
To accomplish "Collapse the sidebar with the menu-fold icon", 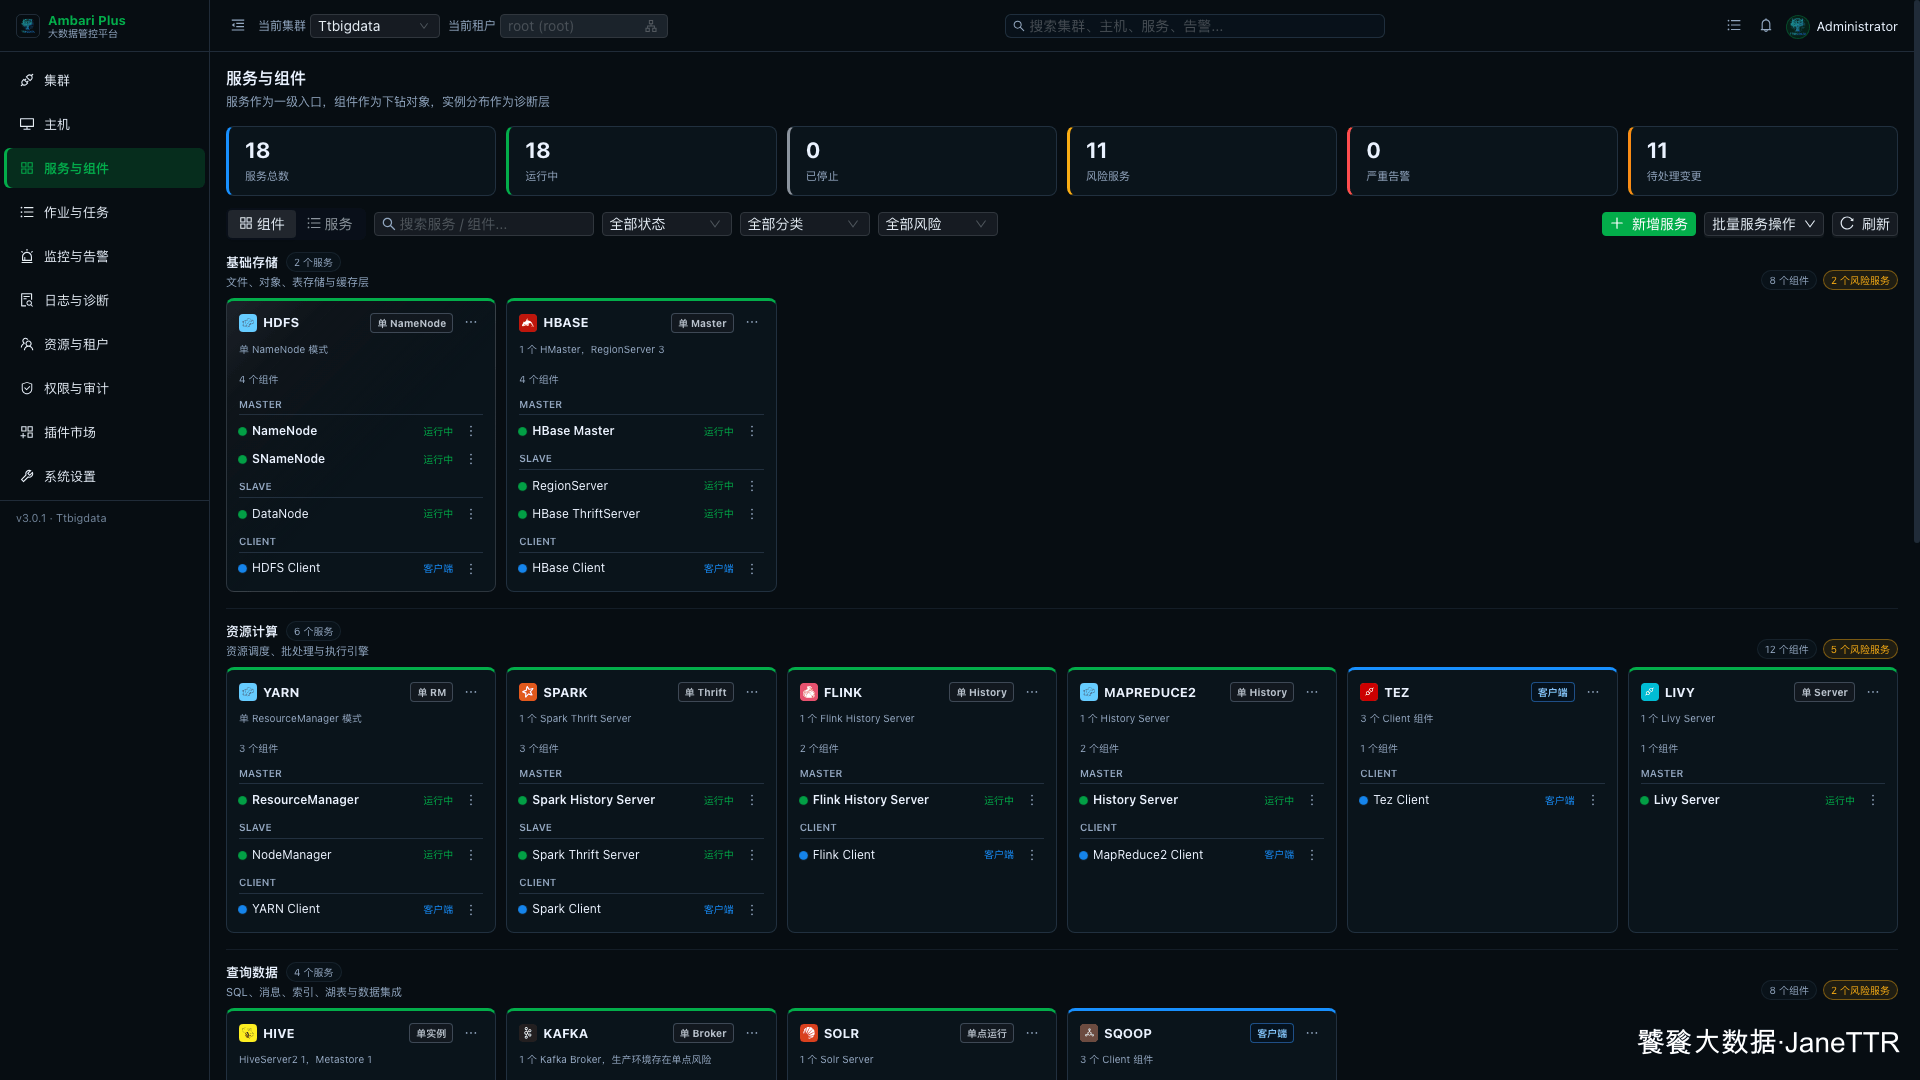I will coord(238,26).
